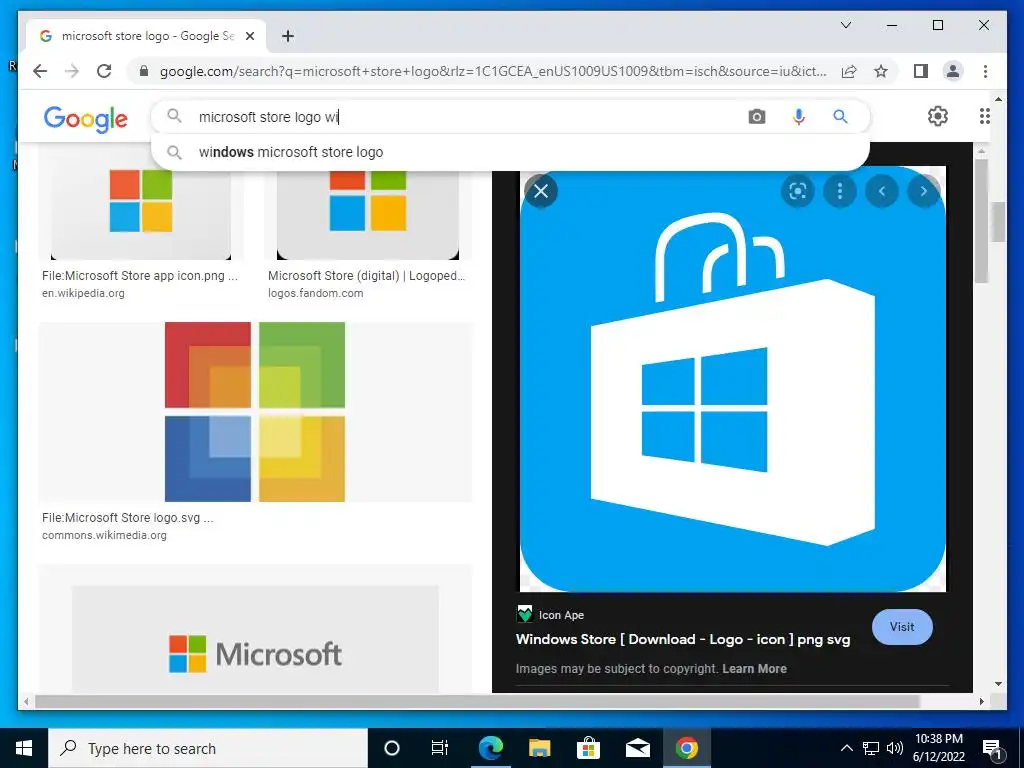This screenshot has width=1024, height=768.
Task: Share this page using share icon
Action: (x=848, y=71)
